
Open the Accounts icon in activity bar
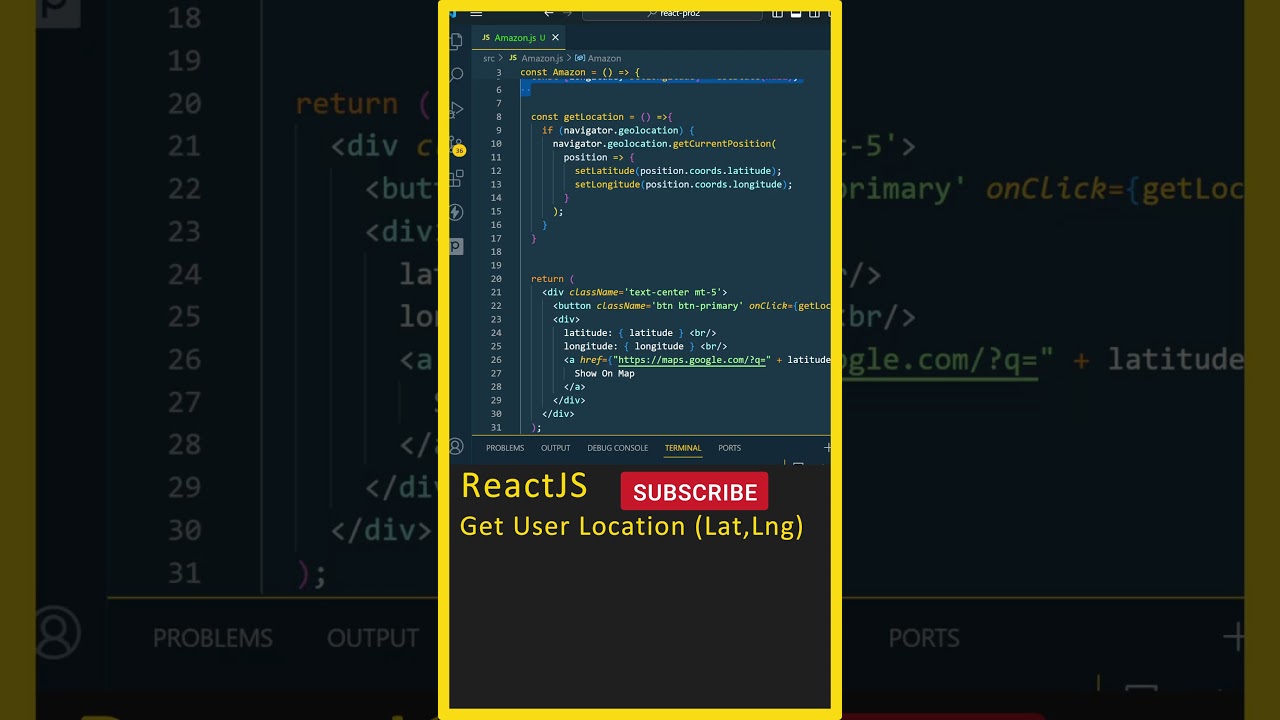[456, 447]
